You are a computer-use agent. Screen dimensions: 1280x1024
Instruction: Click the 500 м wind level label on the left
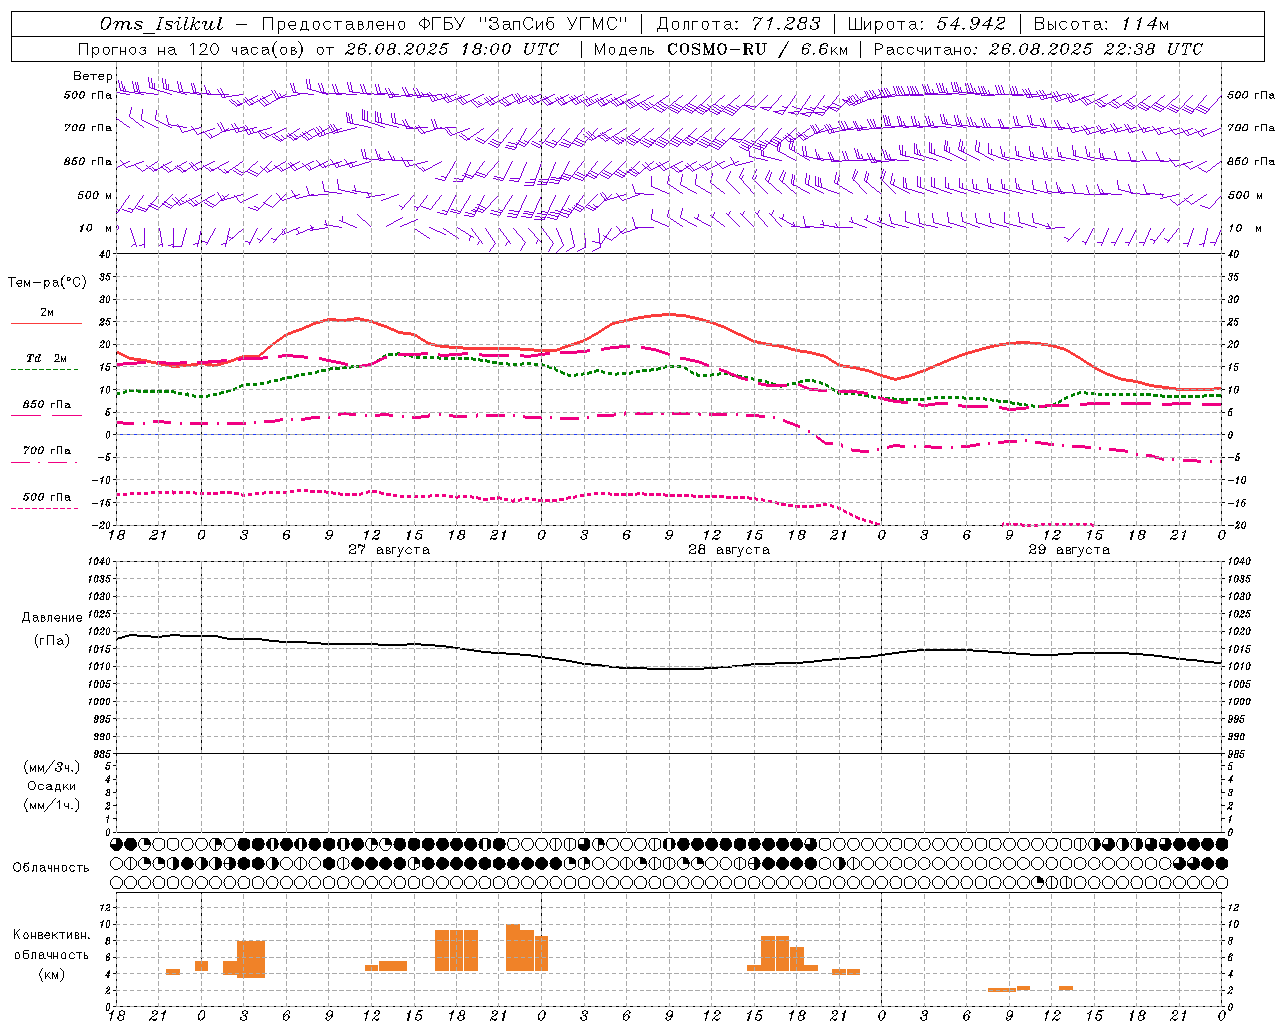pyautogui.click(x=95, y=195)
